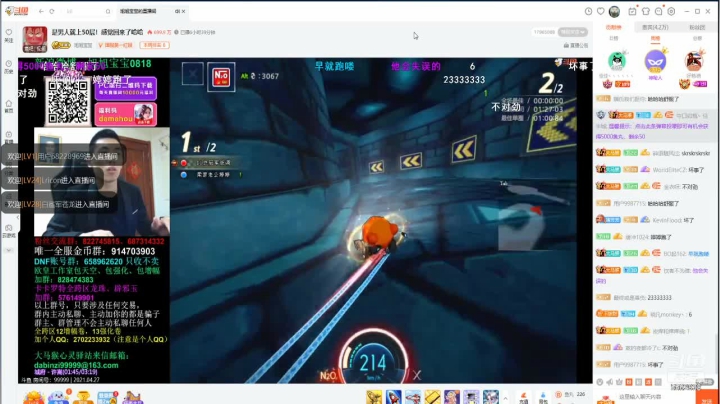Viewport: 720px width, 404px height.
Task: Open the messages icon in title bar
Action: [x=658, y=11]
